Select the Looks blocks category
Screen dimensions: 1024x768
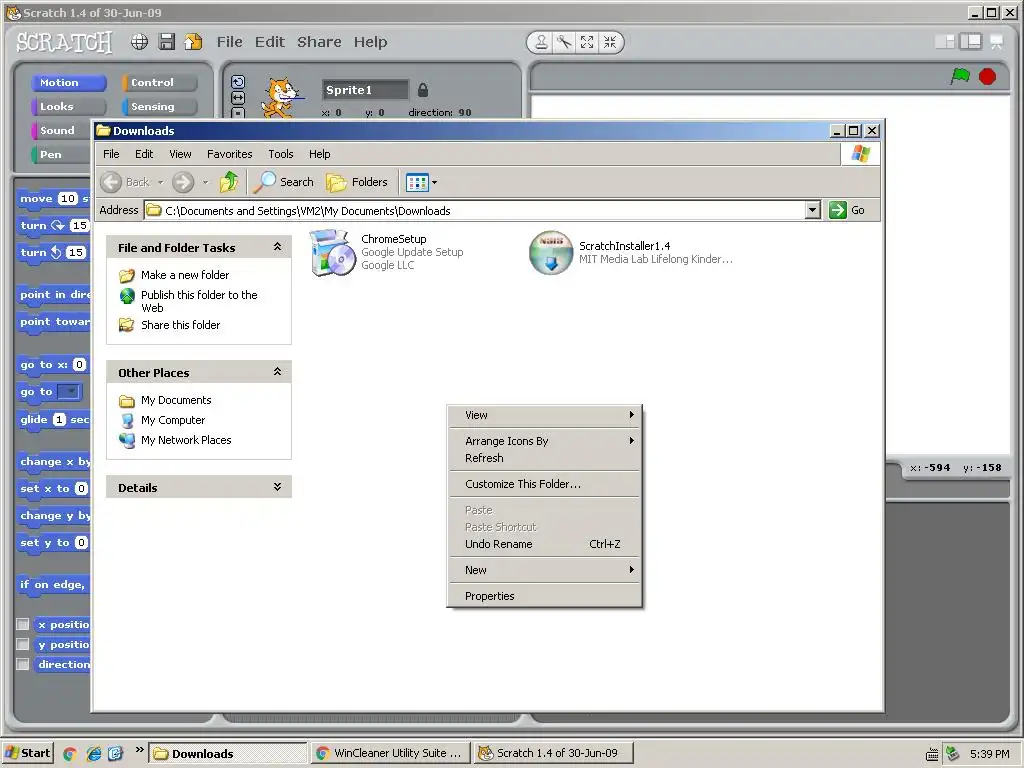(69, 106)
